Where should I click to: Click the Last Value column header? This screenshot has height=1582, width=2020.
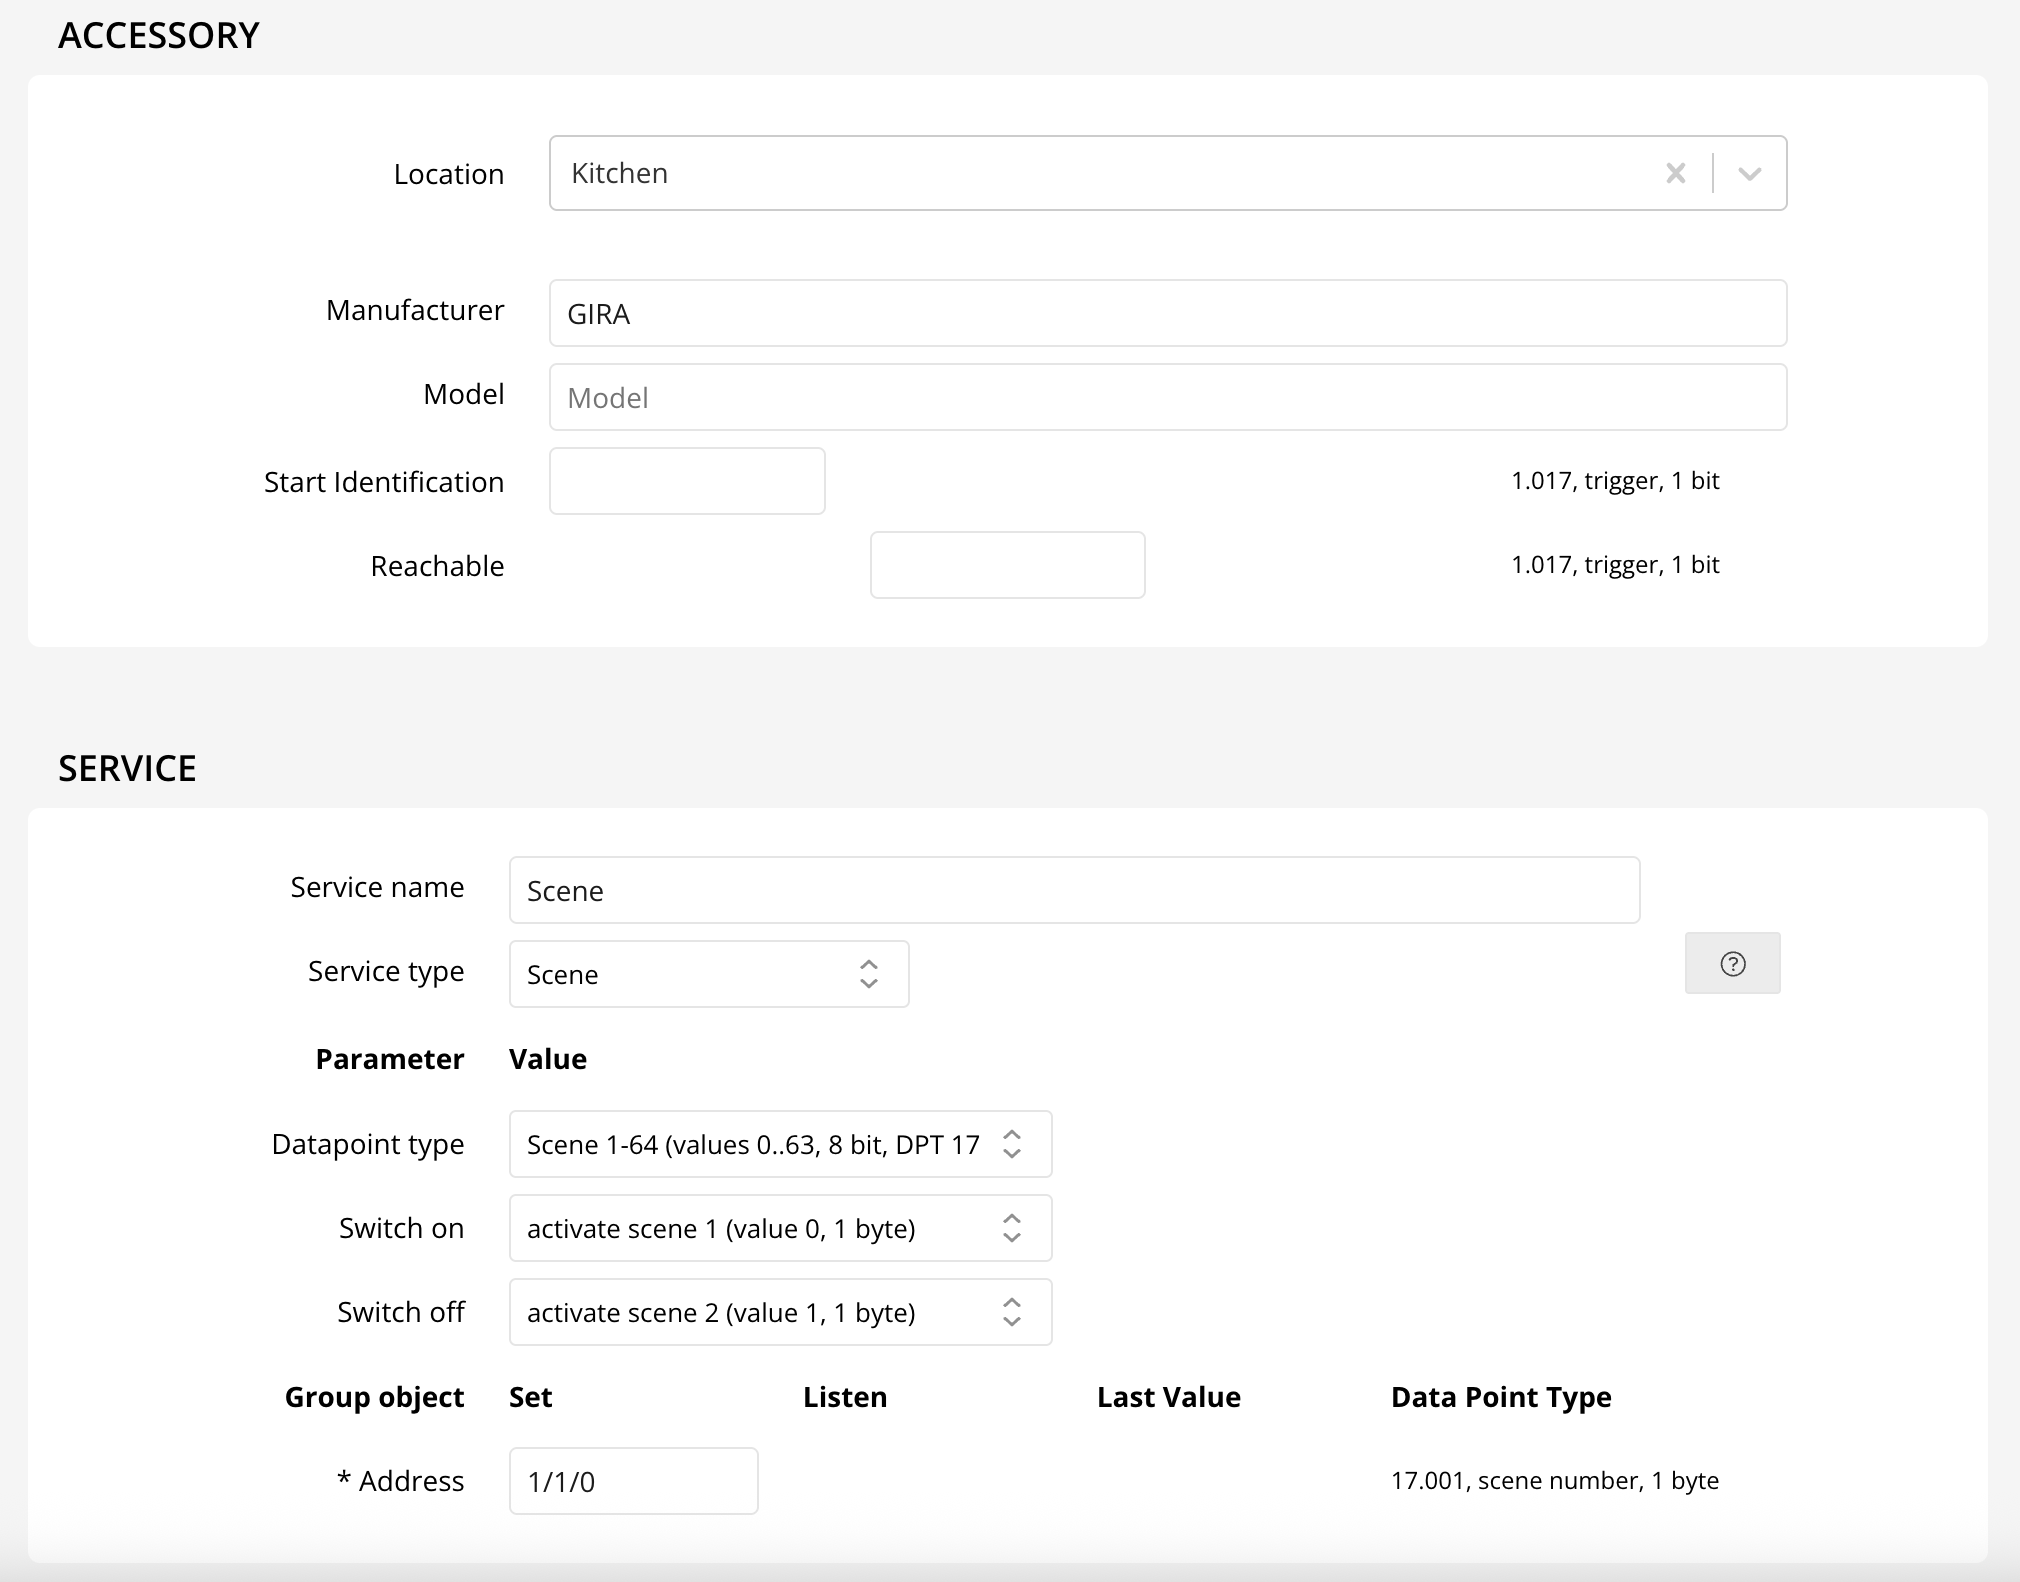[x=1168, y=1397]
